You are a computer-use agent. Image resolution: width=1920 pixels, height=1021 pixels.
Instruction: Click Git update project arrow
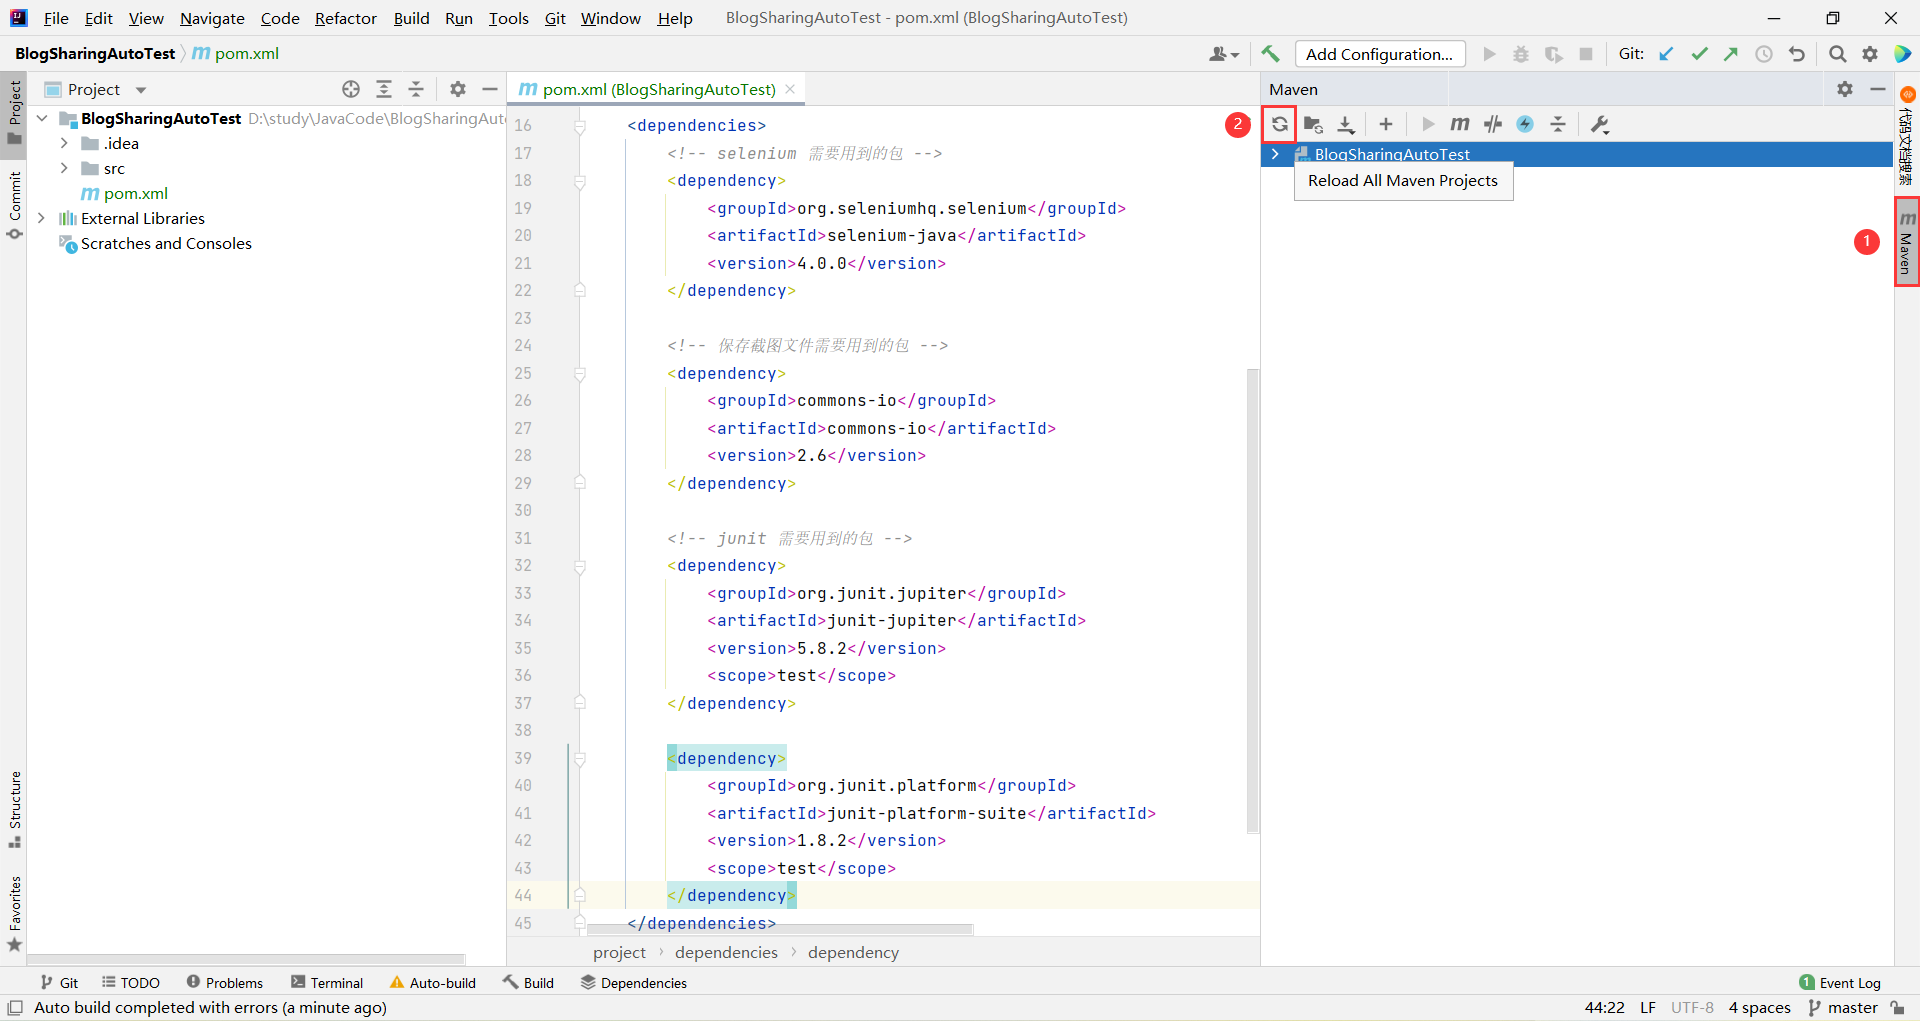tap(1666, 54)
